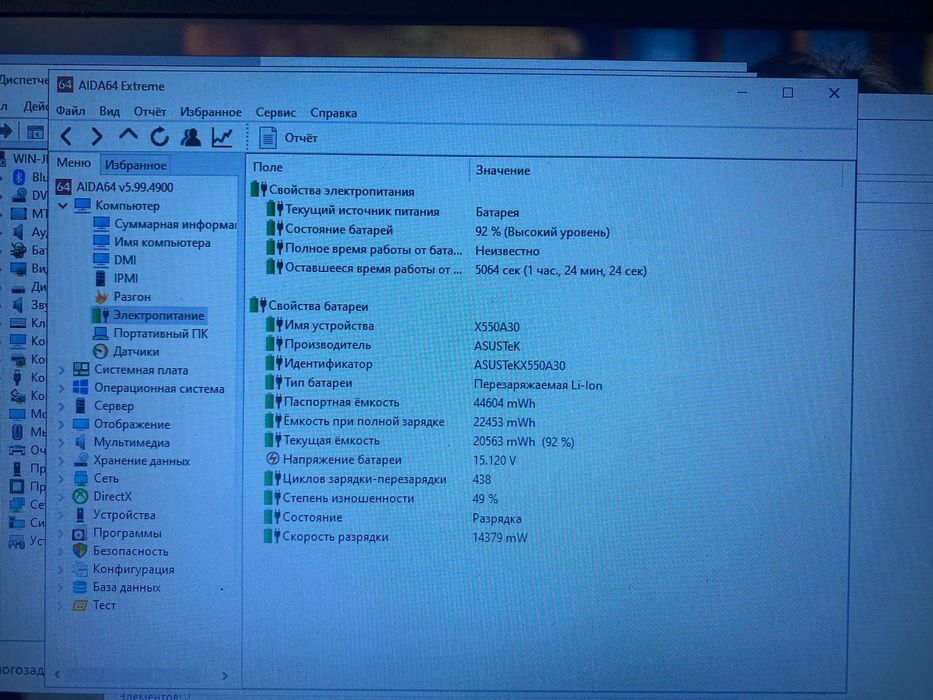933x700 pixels.
Task: Click the Значение column header
Action: point(657,170)
